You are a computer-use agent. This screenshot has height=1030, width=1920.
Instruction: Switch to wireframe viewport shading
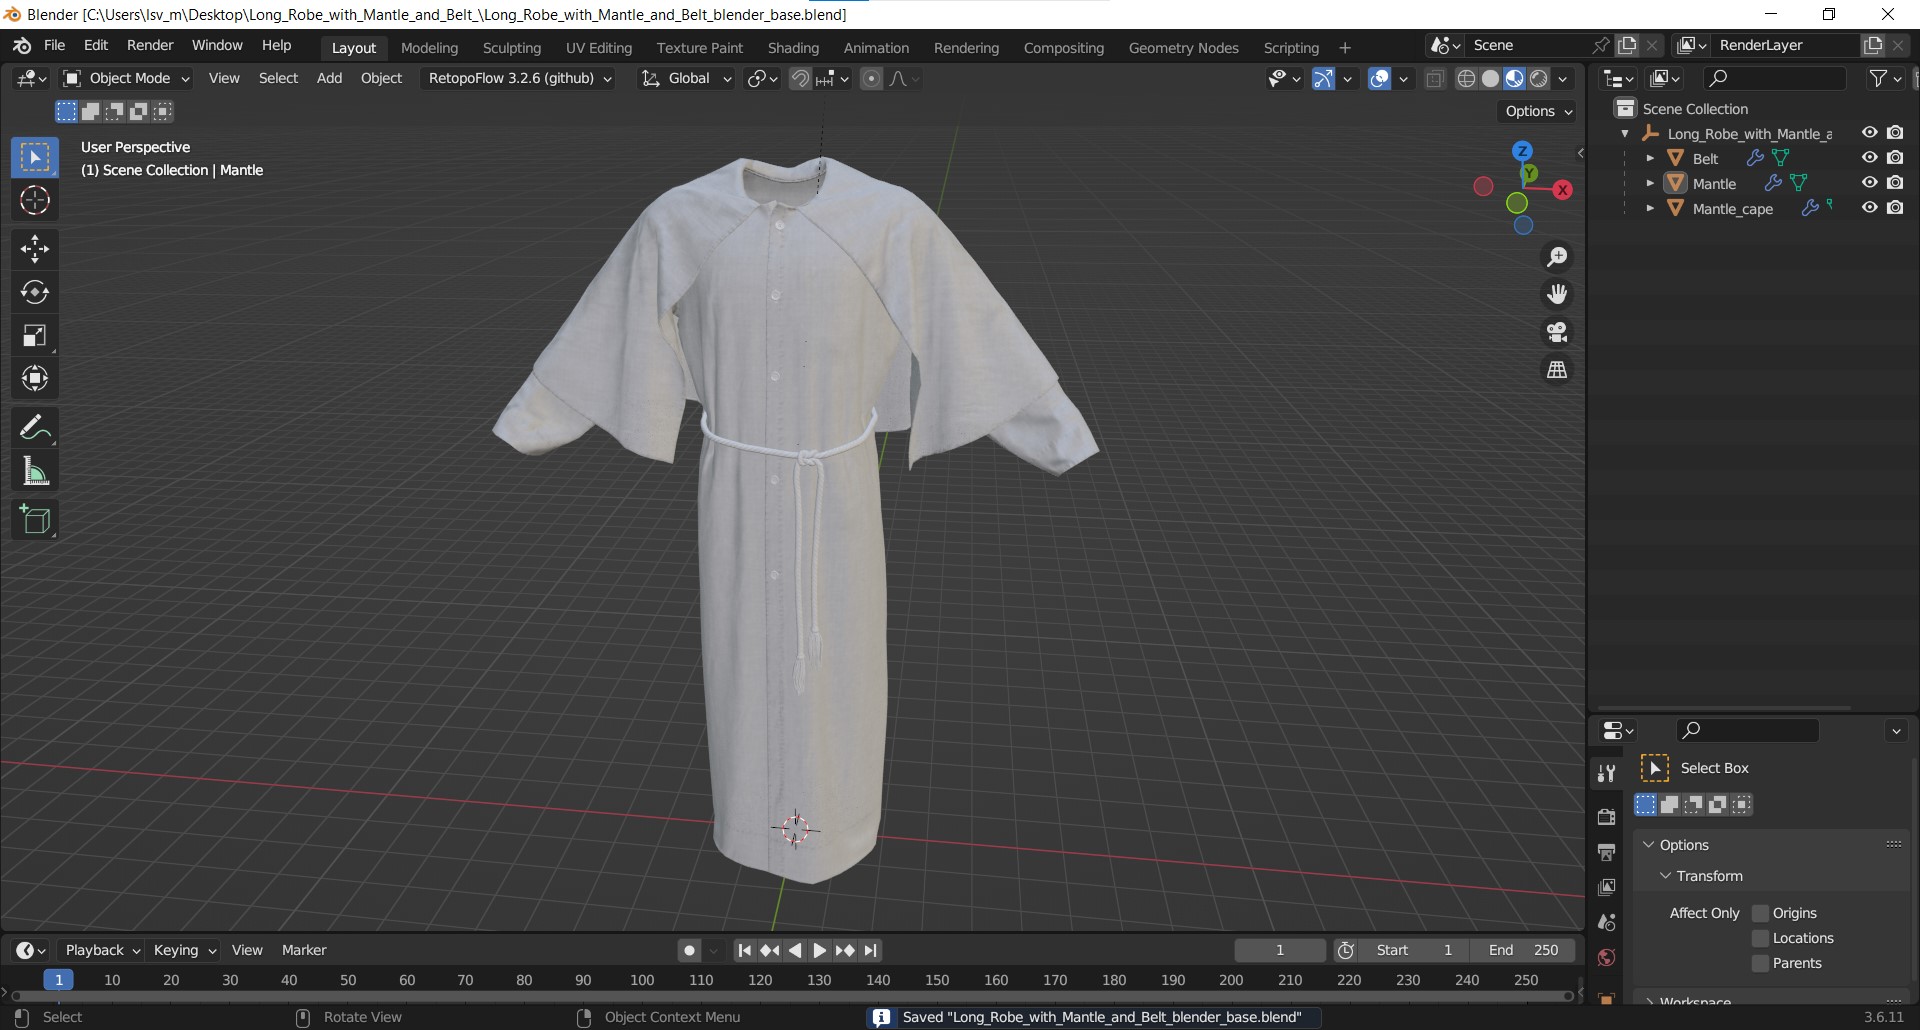[1466, 79]
